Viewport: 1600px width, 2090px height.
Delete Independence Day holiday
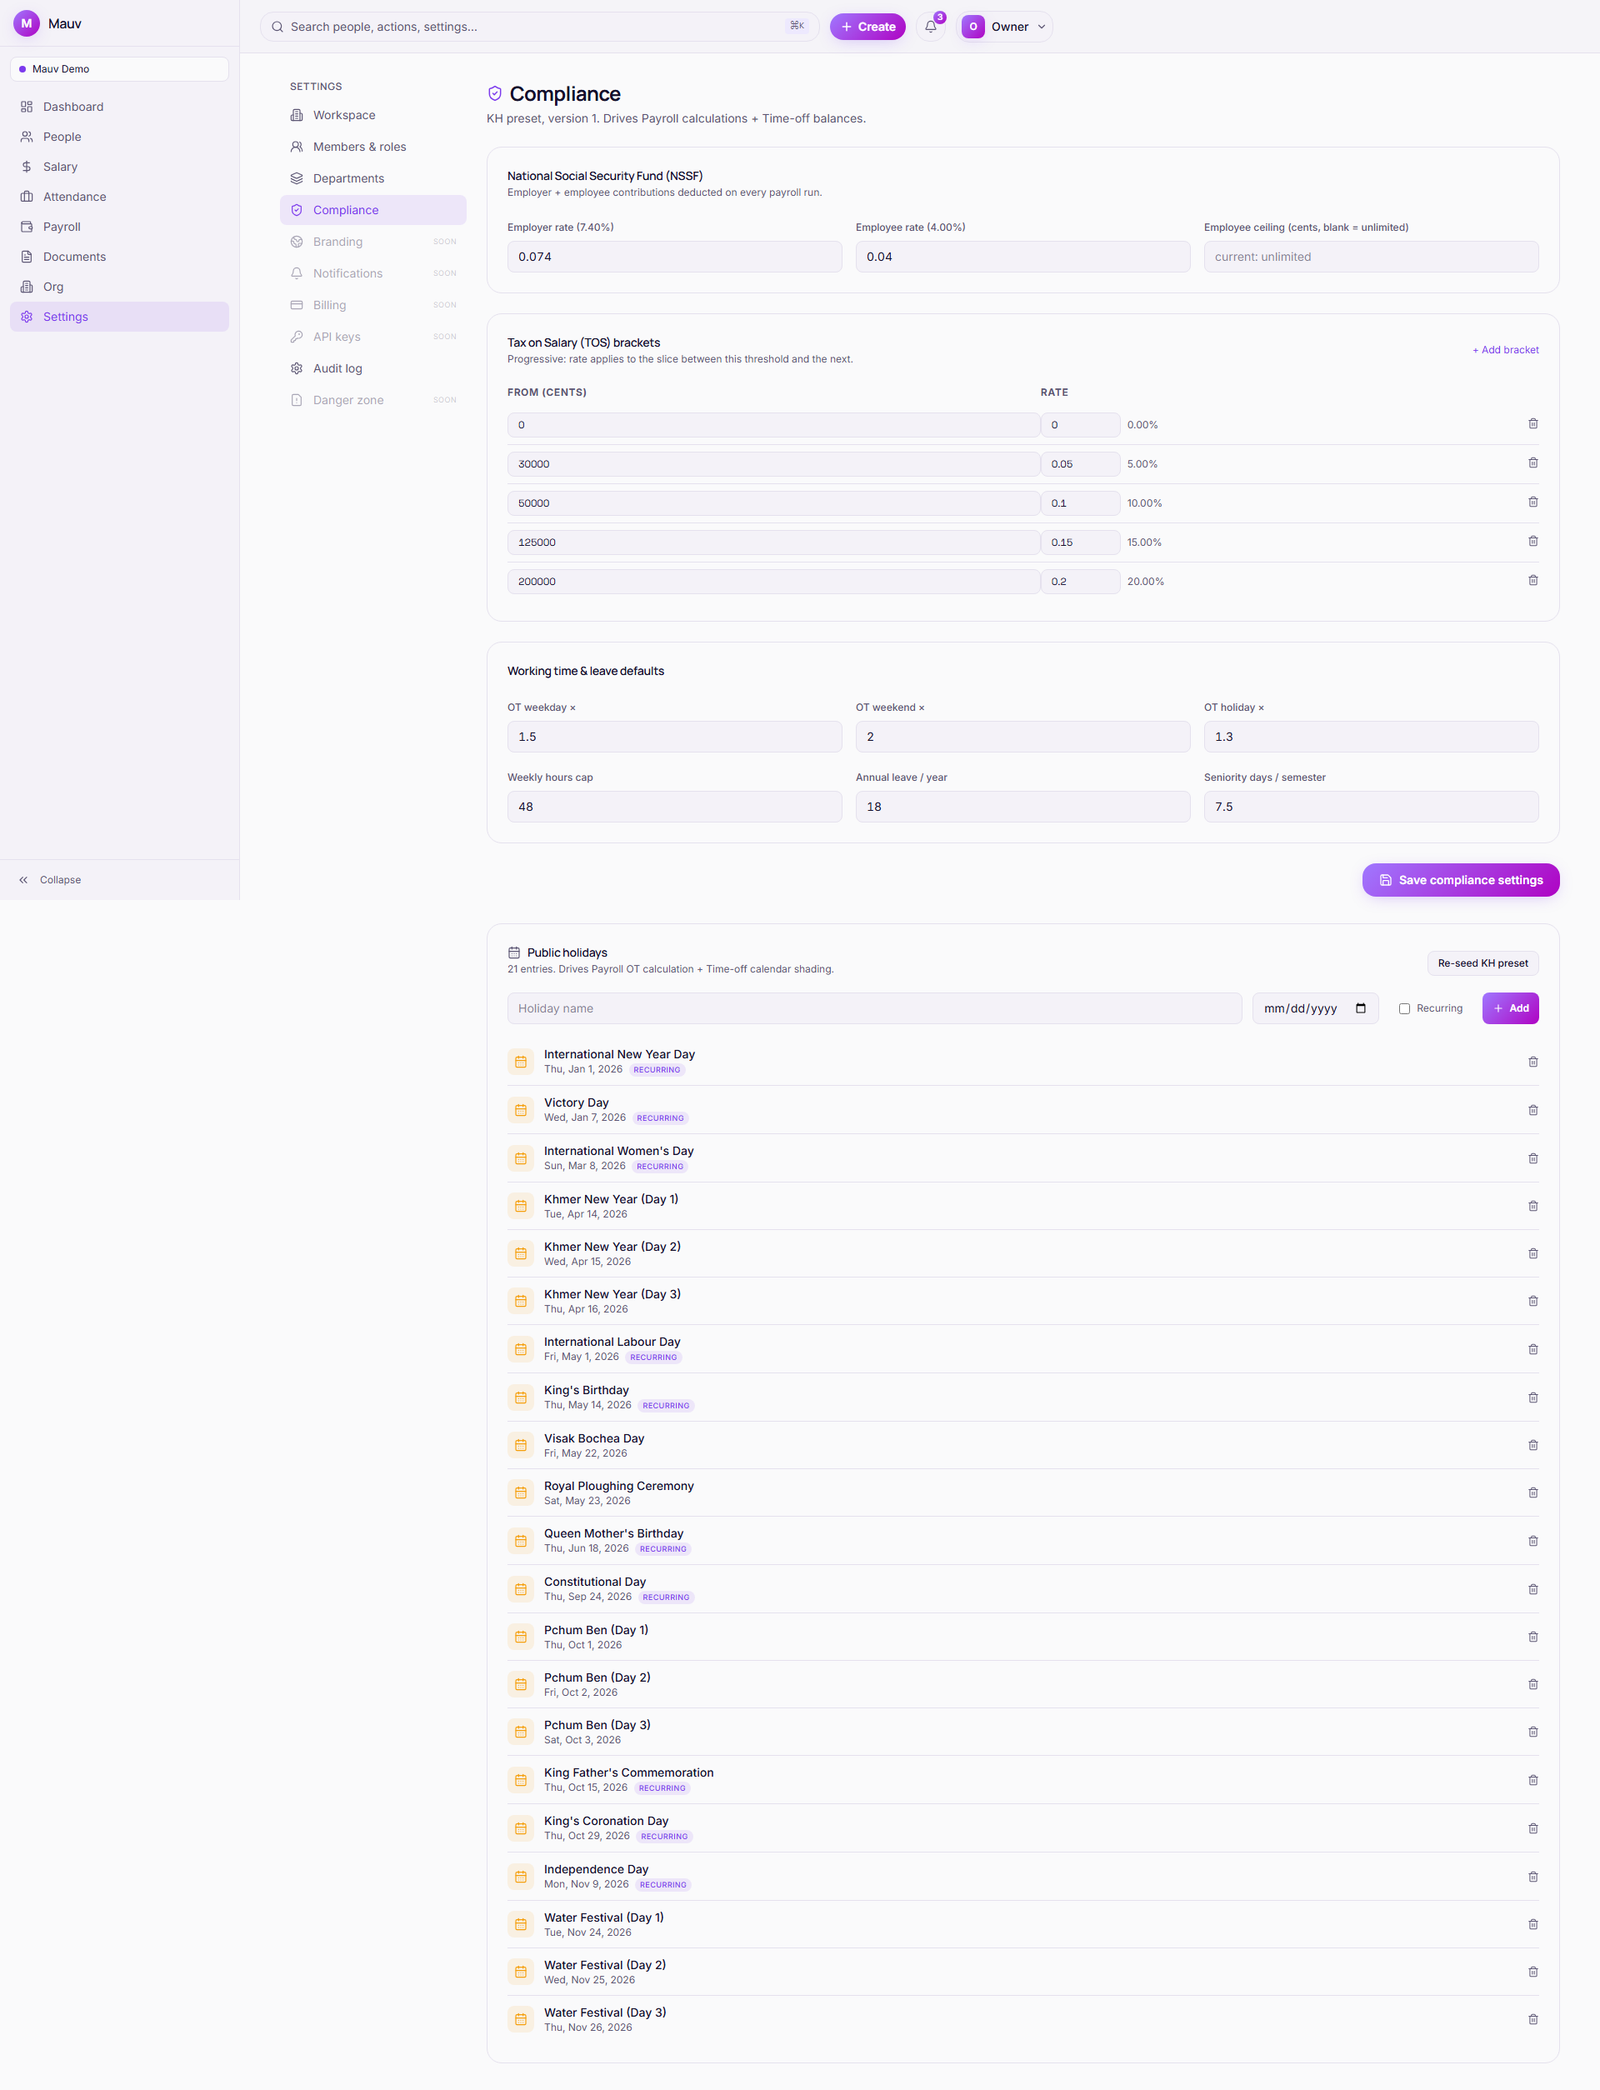pos(1533,1876)
